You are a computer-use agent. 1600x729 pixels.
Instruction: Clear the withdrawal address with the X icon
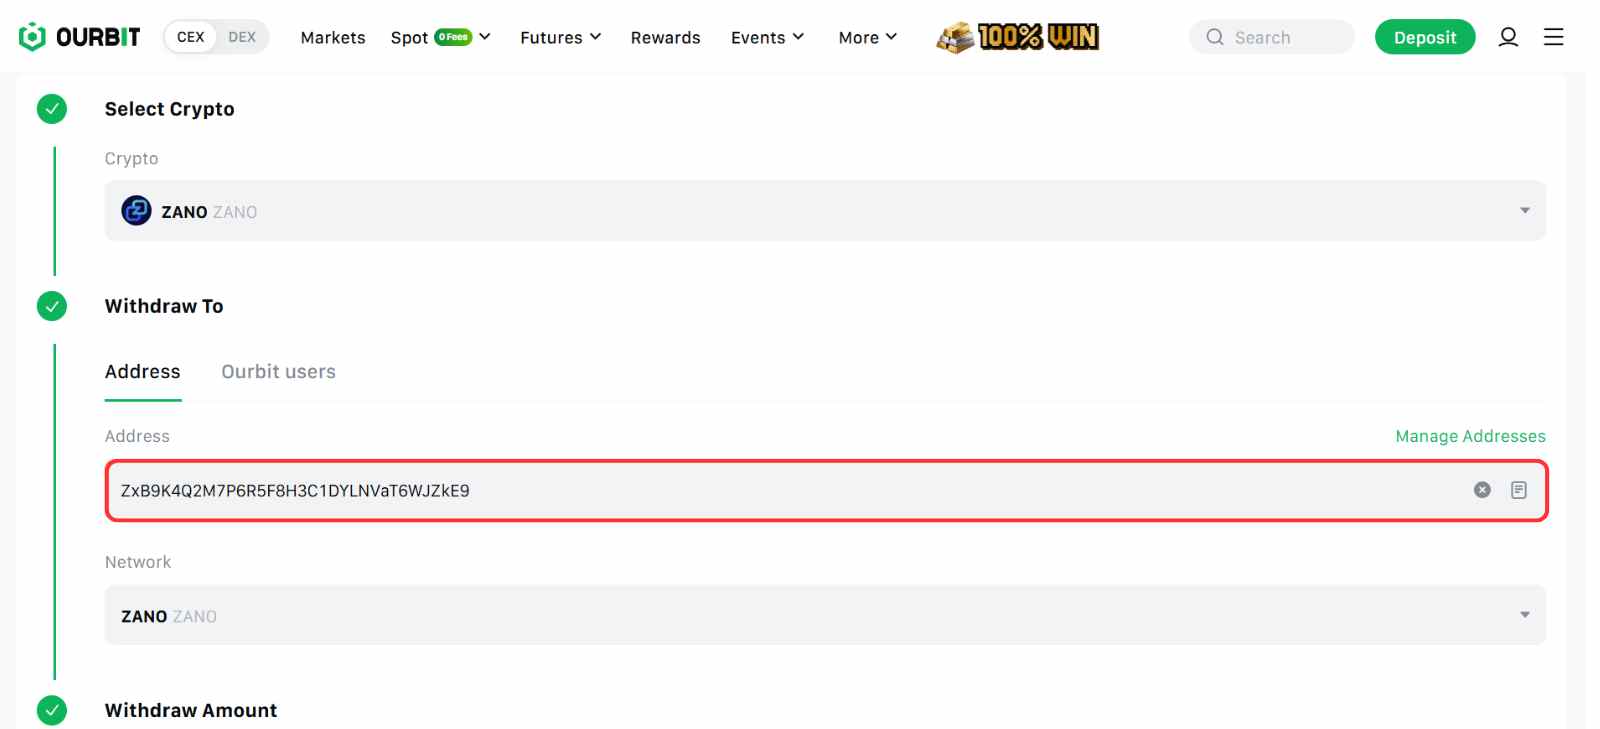click(1482, 490)
